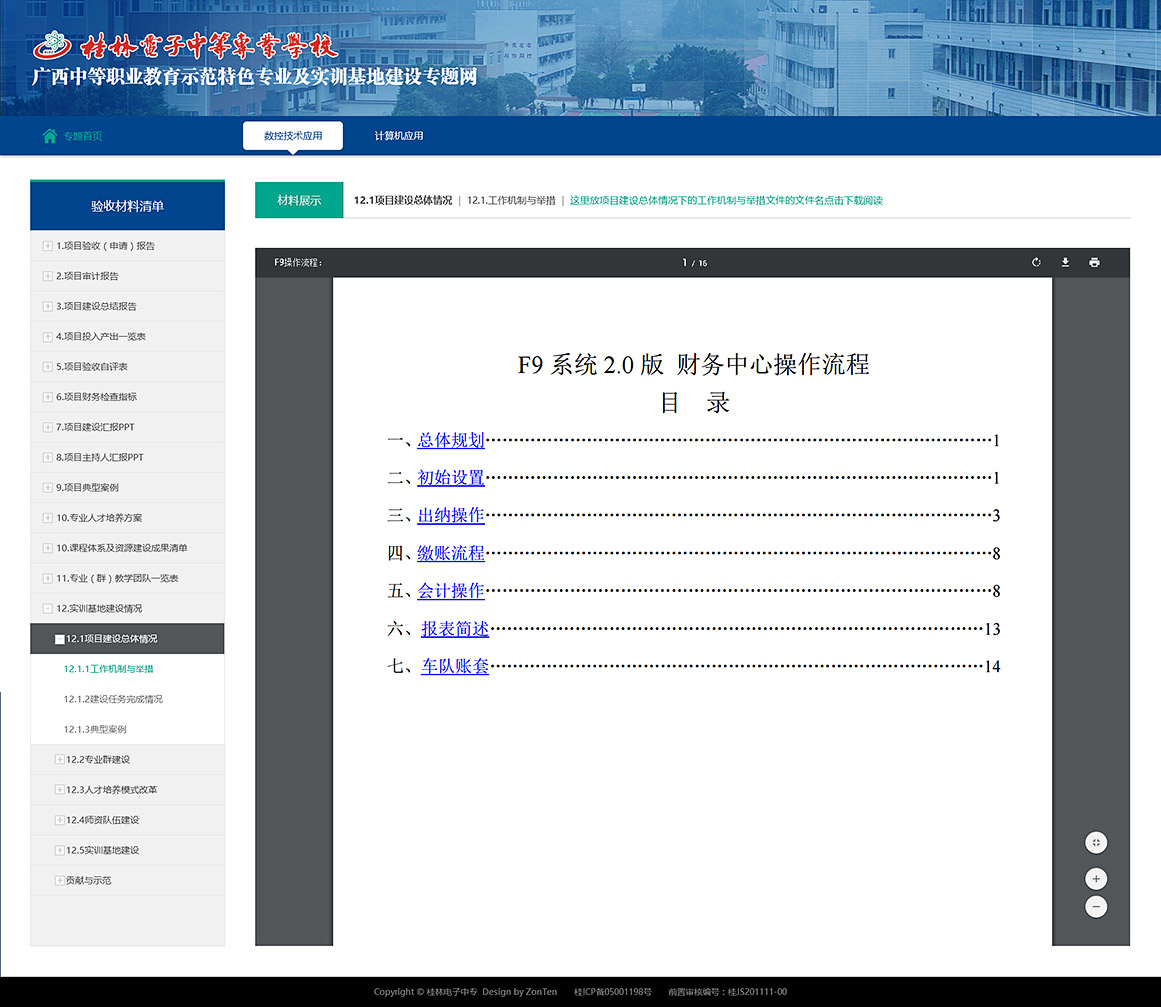The image size is (1161, 1007).
Task: Expand the 10.专业人才培养方案 node
Action: [x=47, y=518]
